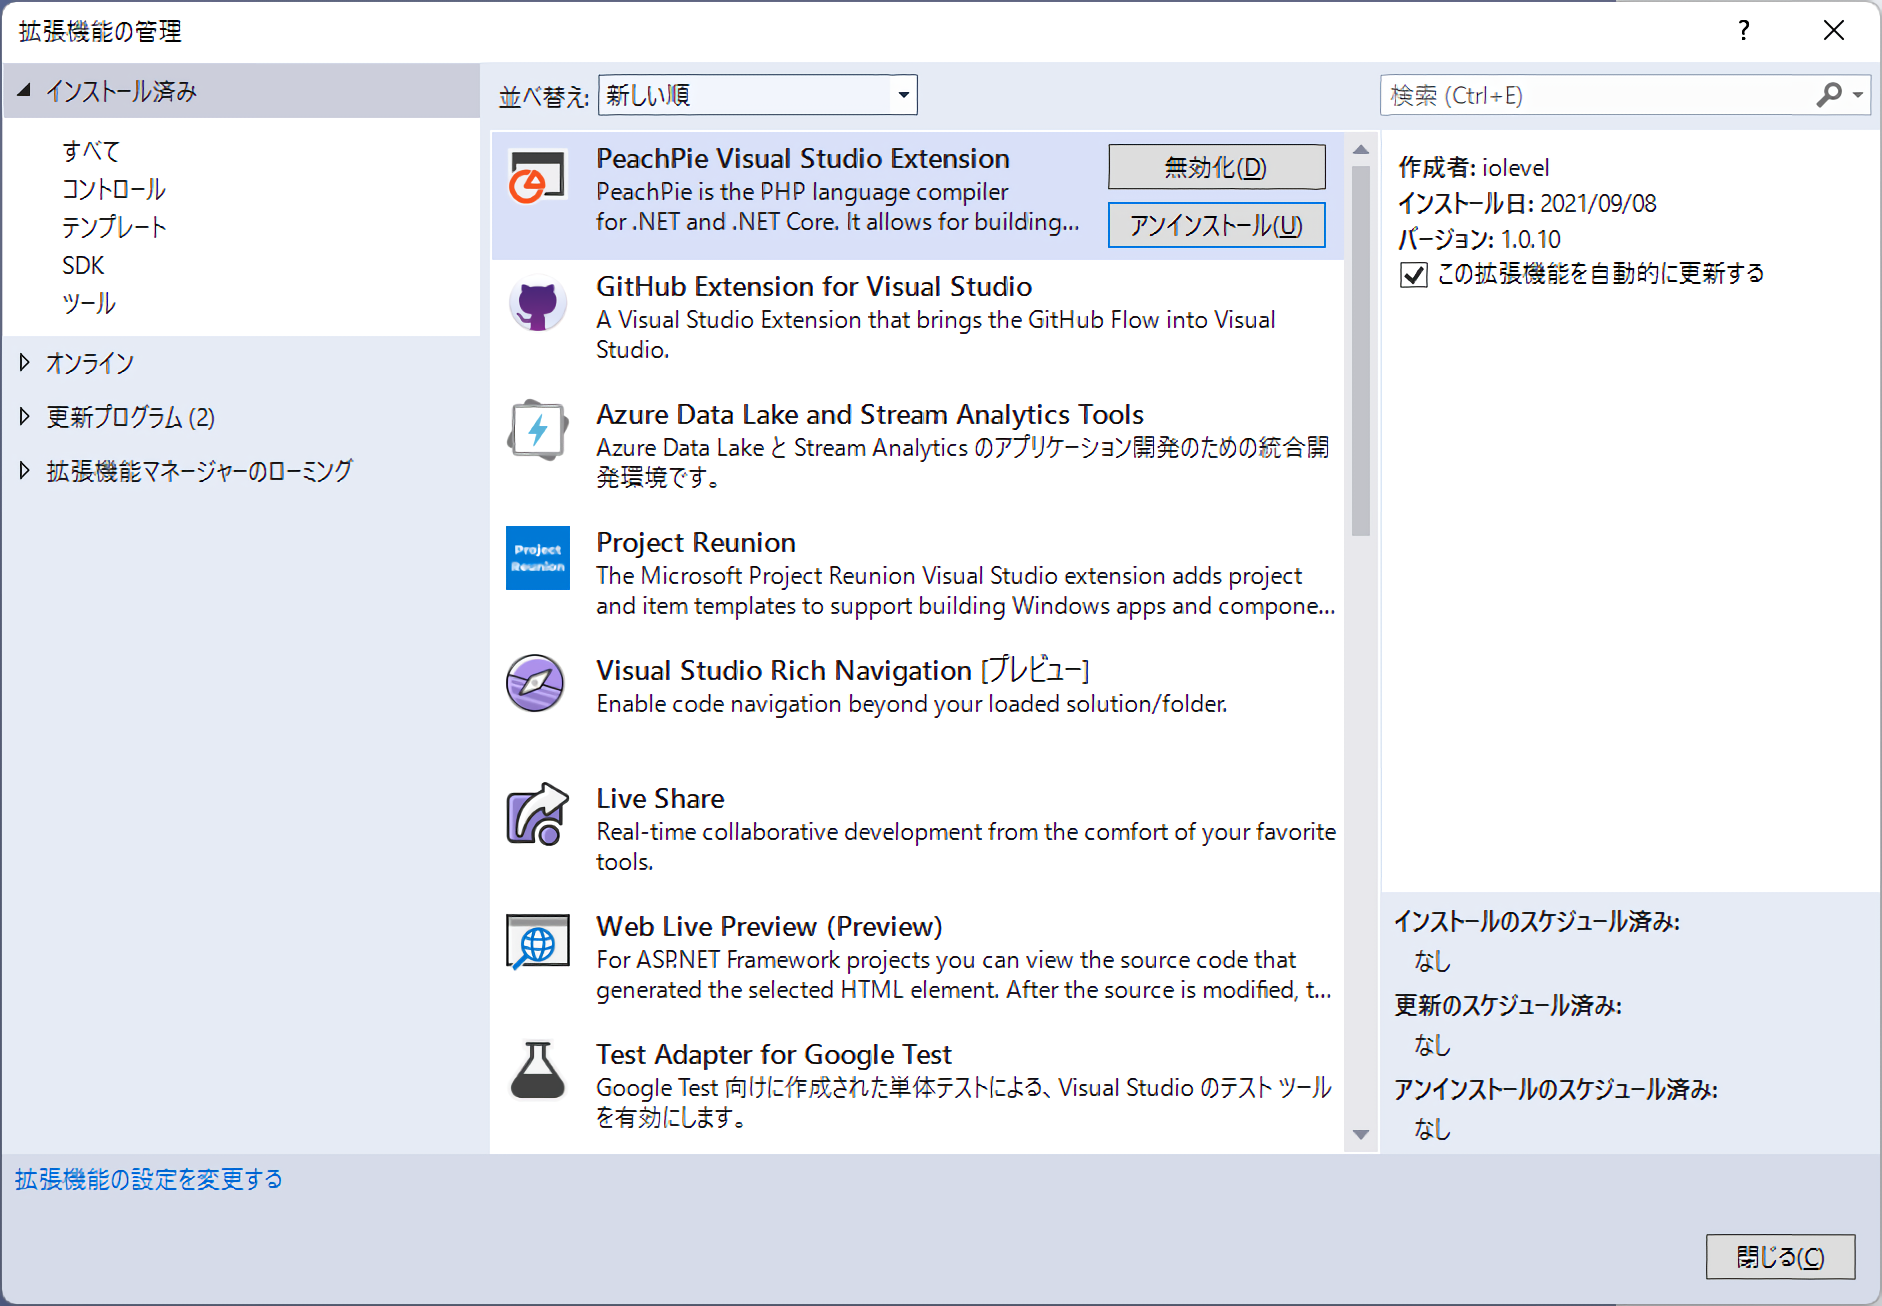Select the GitHub Extension octocat icon
The width and height of the screenshot is (1882, 1306).
pyautogui.click(x=537, y=304)
